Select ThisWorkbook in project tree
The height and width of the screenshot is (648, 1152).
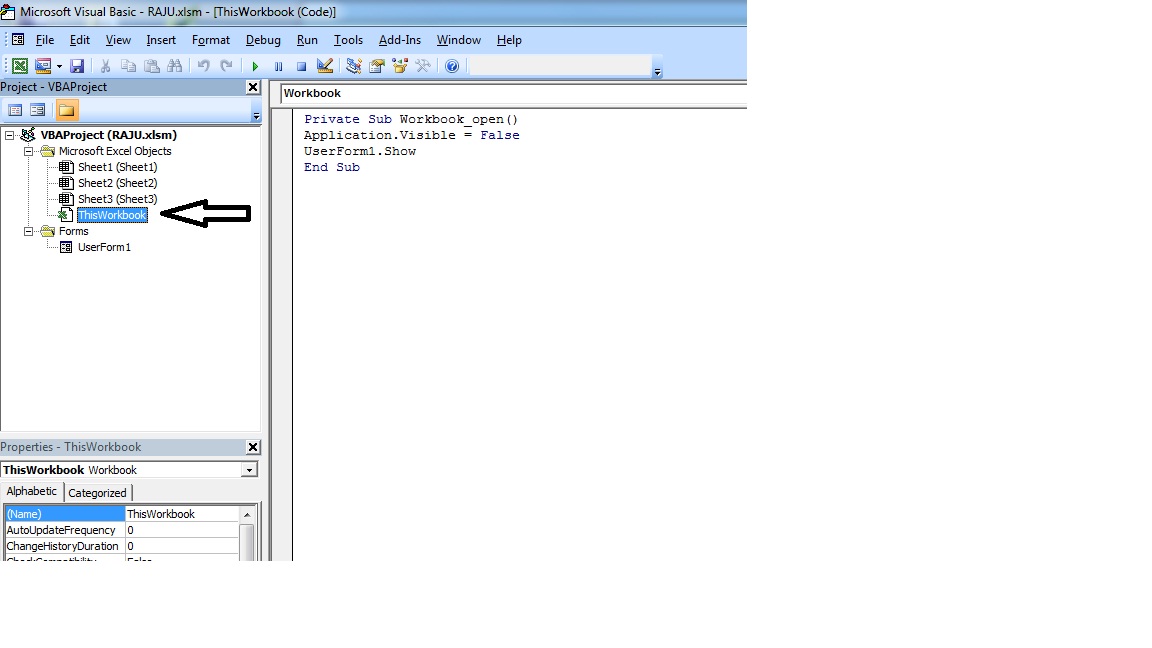click(x=112, y=215)
